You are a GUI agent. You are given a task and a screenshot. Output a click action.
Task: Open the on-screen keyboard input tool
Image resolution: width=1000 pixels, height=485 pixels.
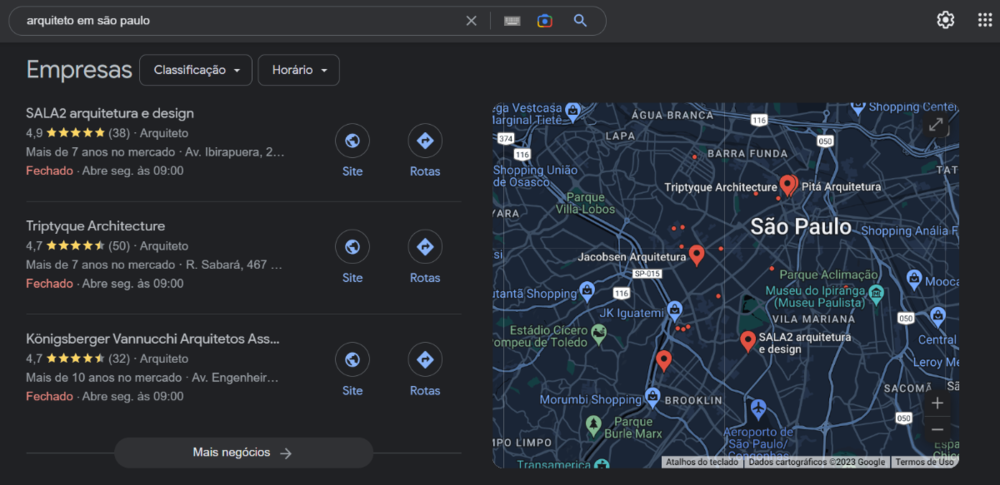click(512, 21)
